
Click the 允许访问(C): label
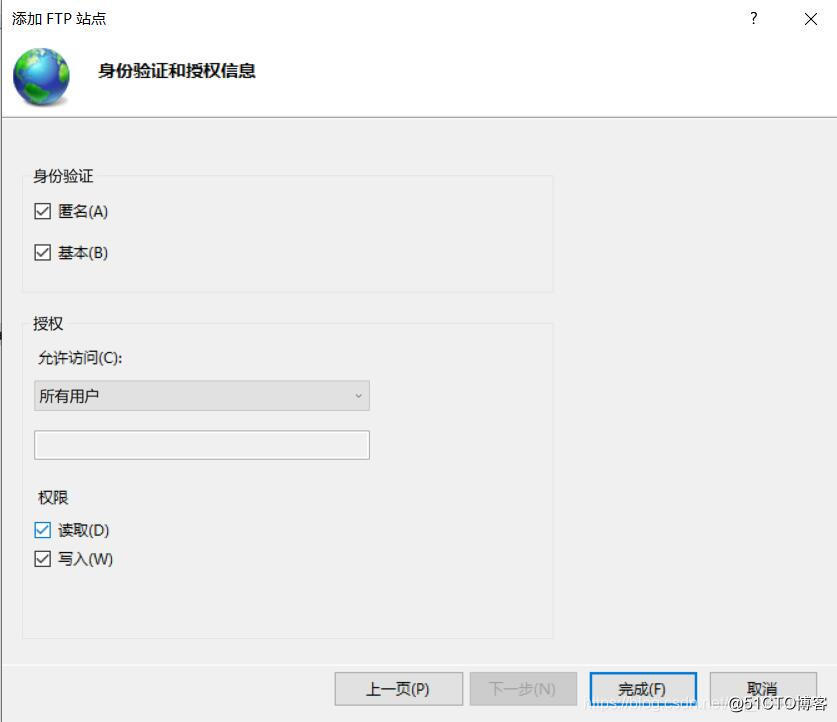(x=80, y=358)
